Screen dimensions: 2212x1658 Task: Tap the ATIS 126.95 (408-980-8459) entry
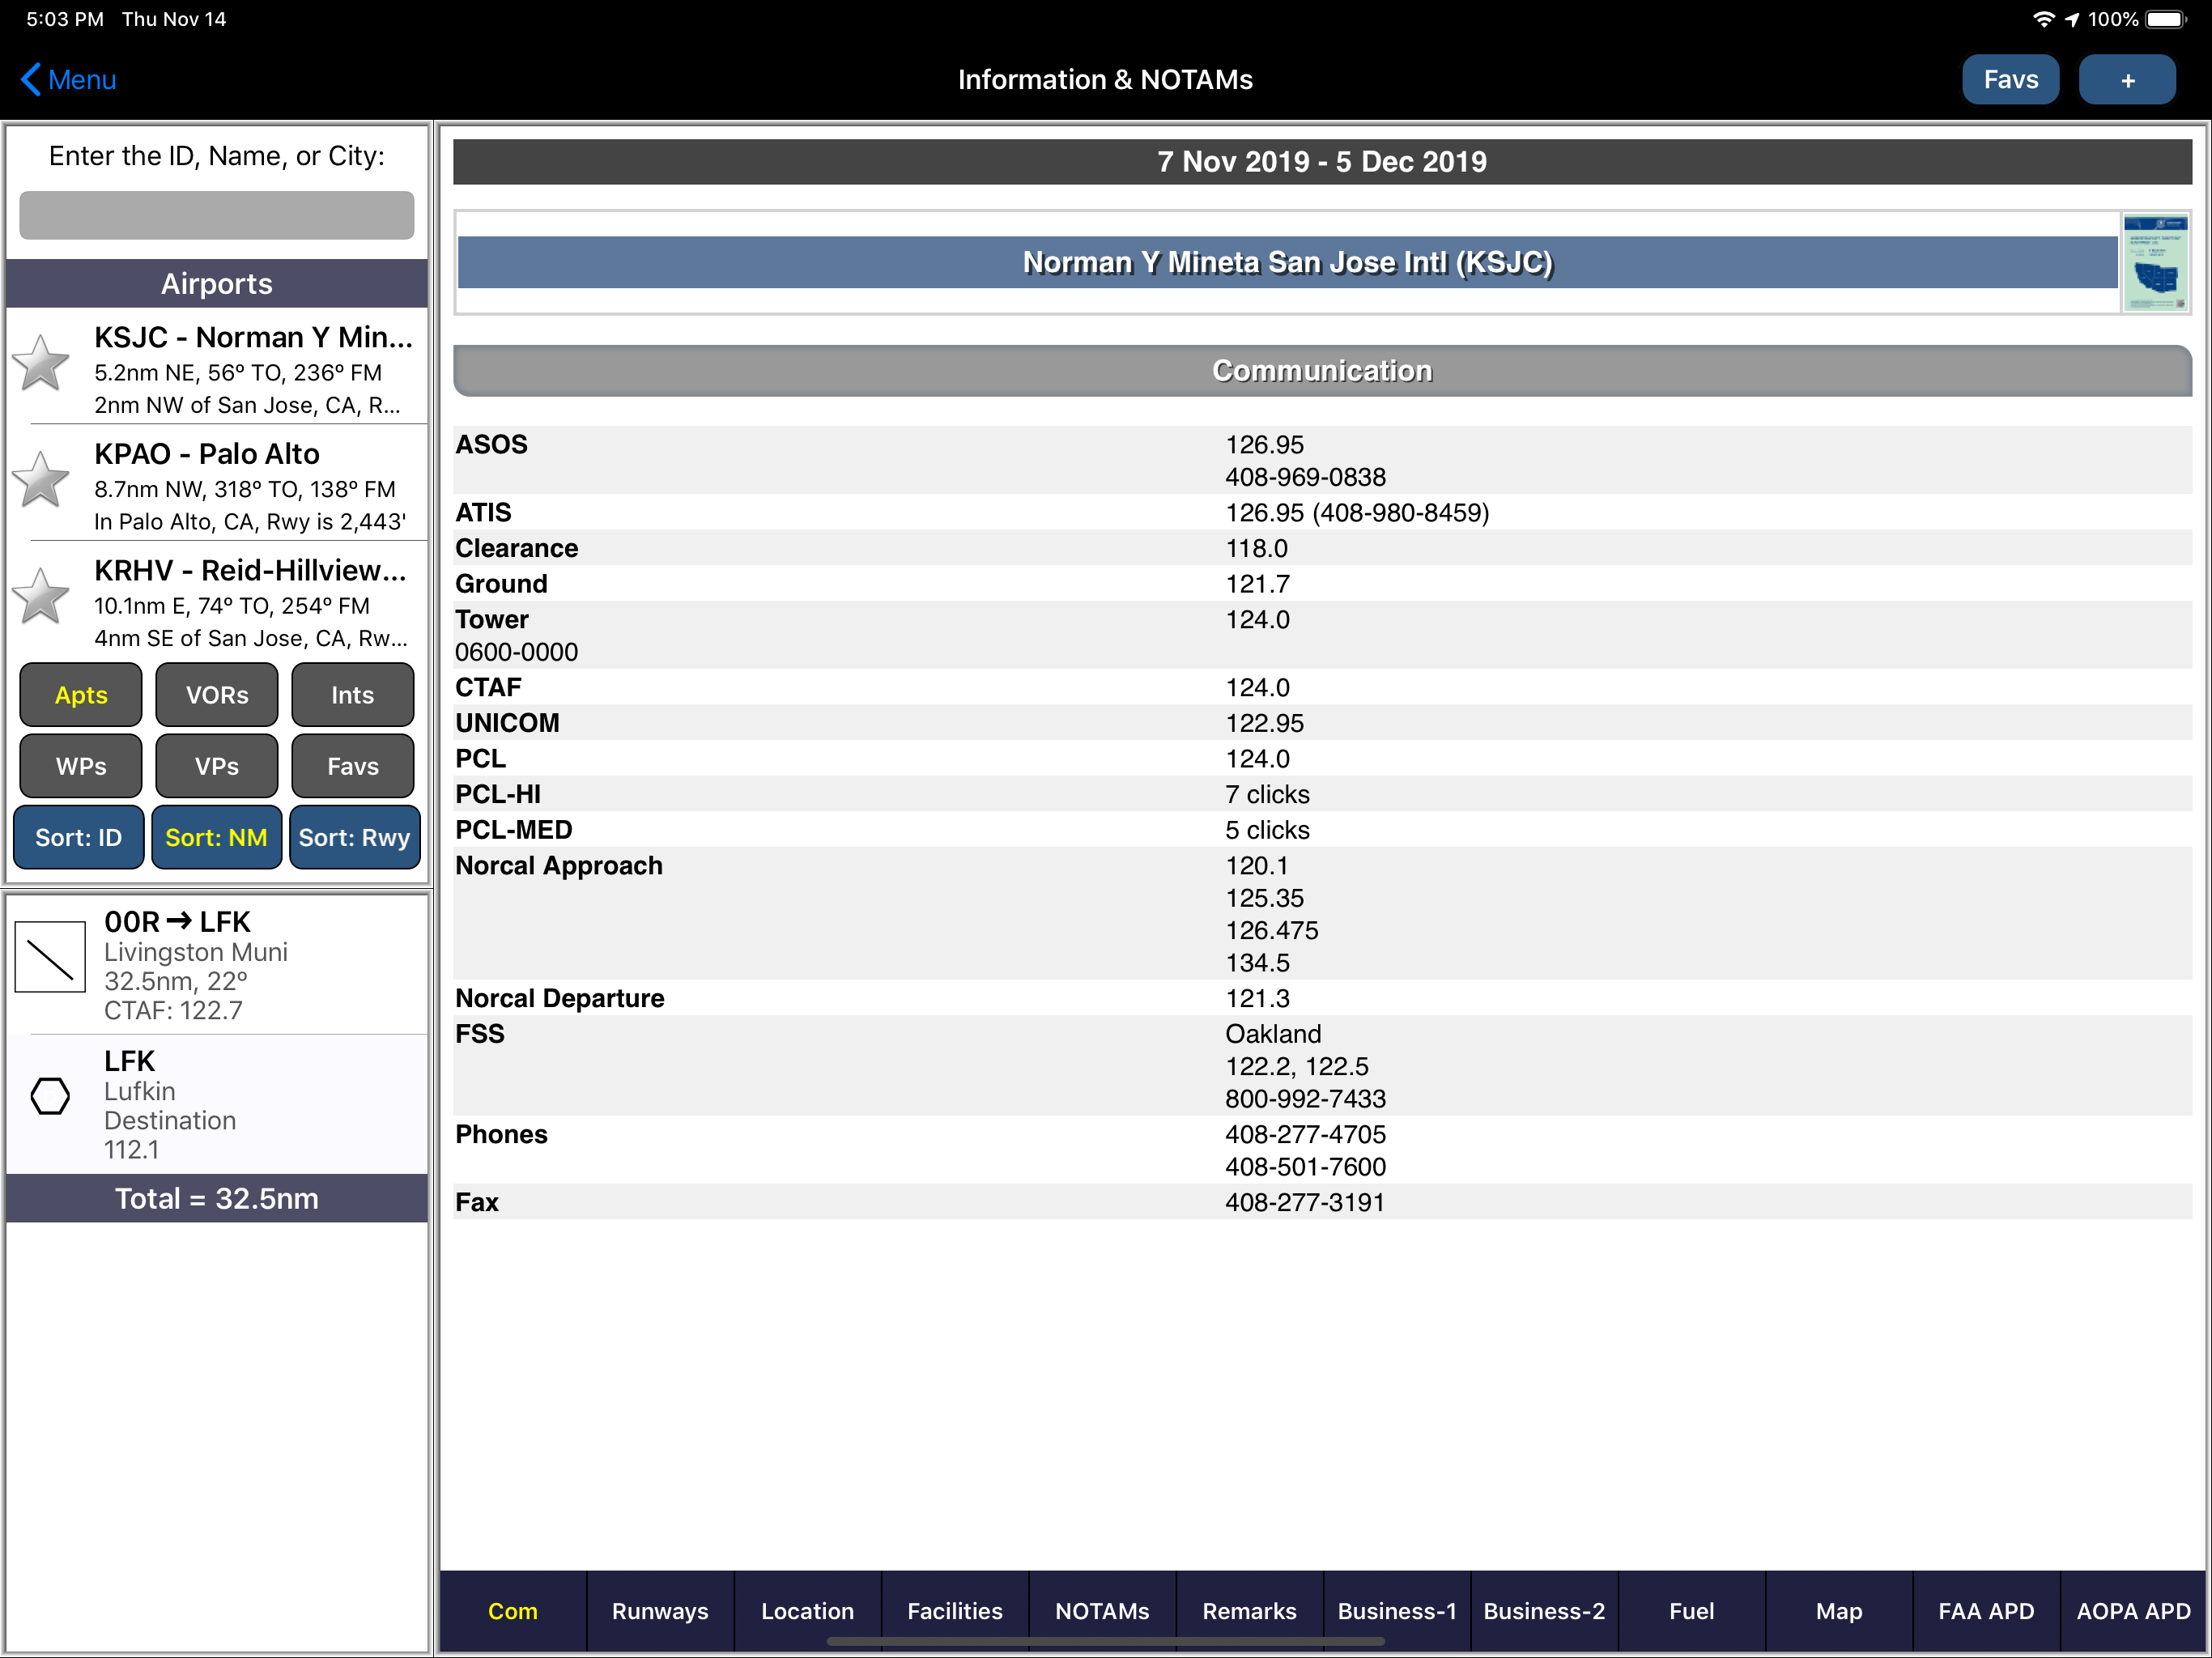(1358, 513)
